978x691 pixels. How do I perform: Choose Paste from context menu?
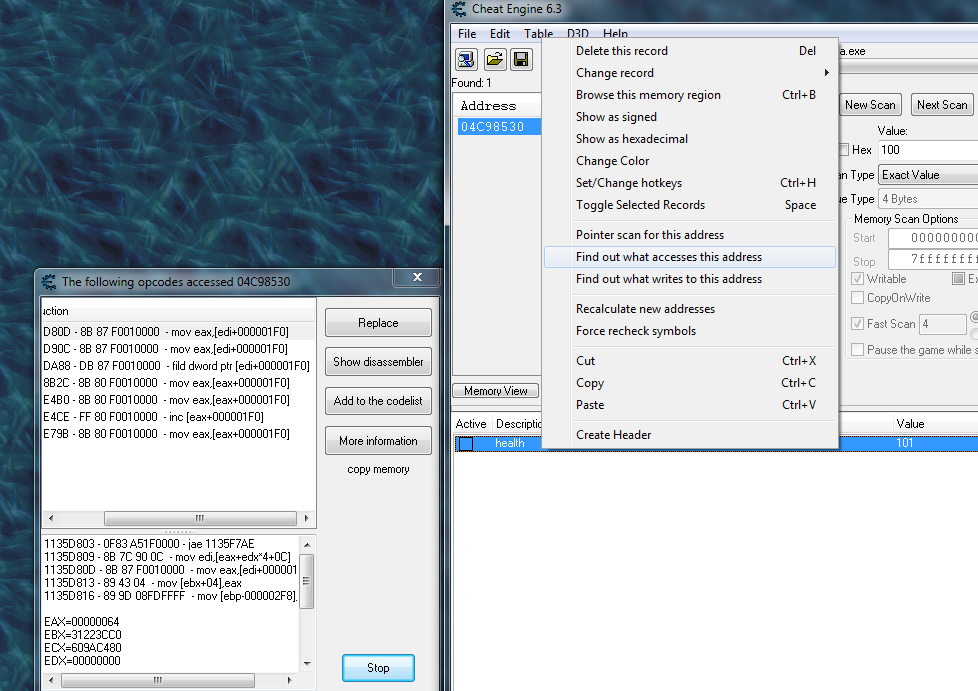pyautogui.click(x=690, y=405)
